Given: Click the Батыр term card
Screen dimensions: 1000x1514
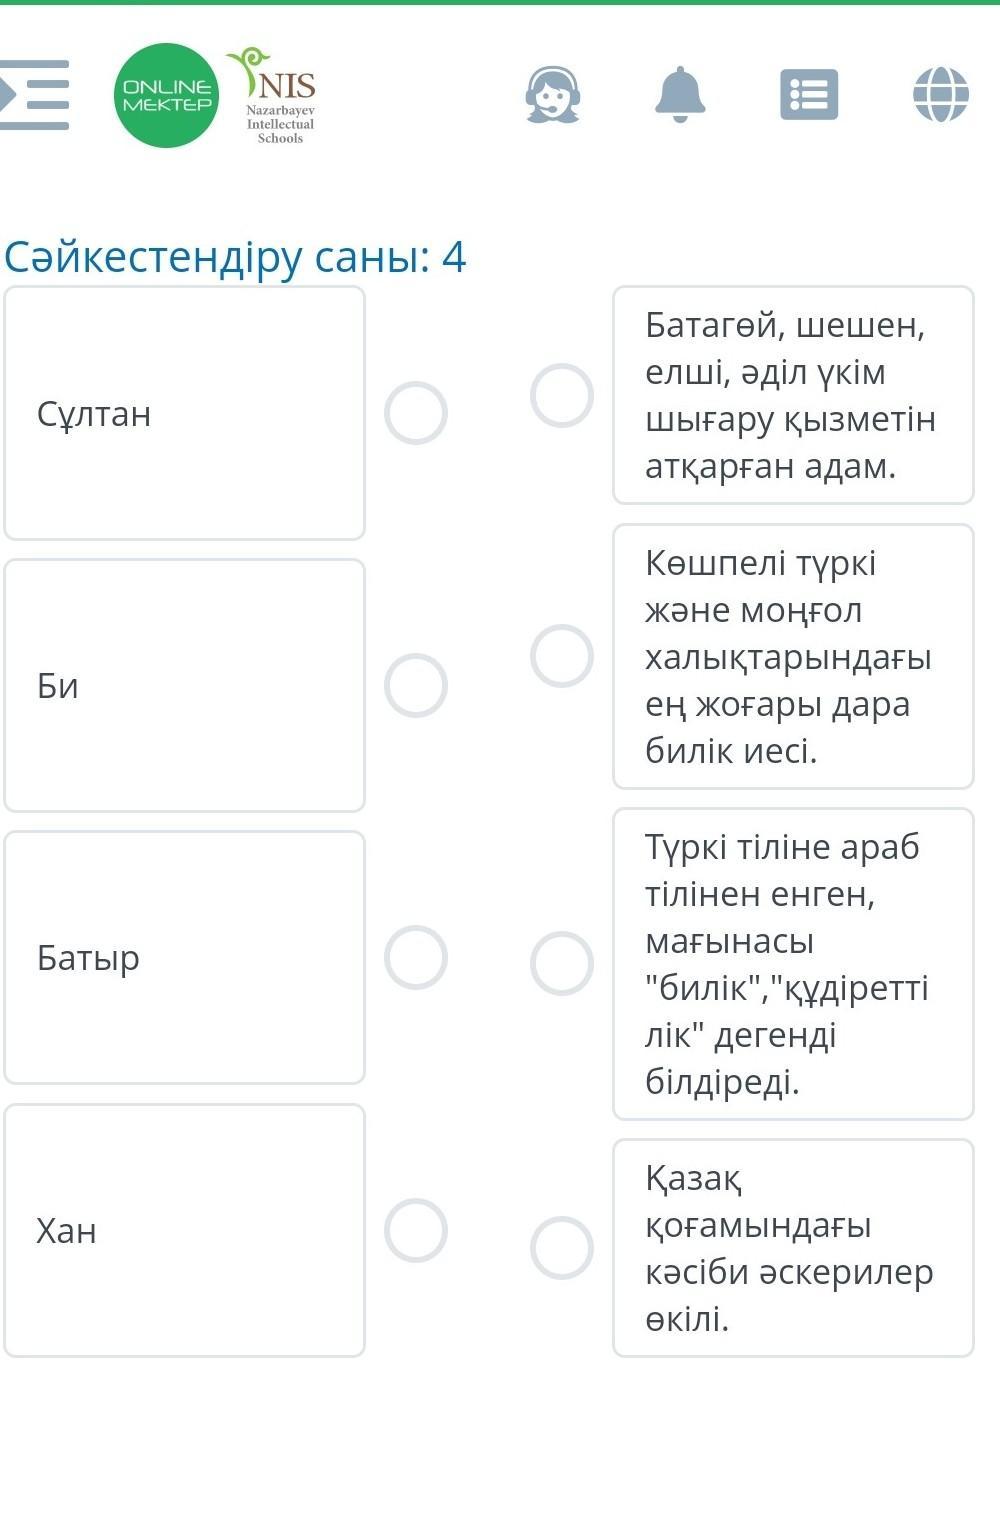Looking at the screenshot, I should pos(185,958).
